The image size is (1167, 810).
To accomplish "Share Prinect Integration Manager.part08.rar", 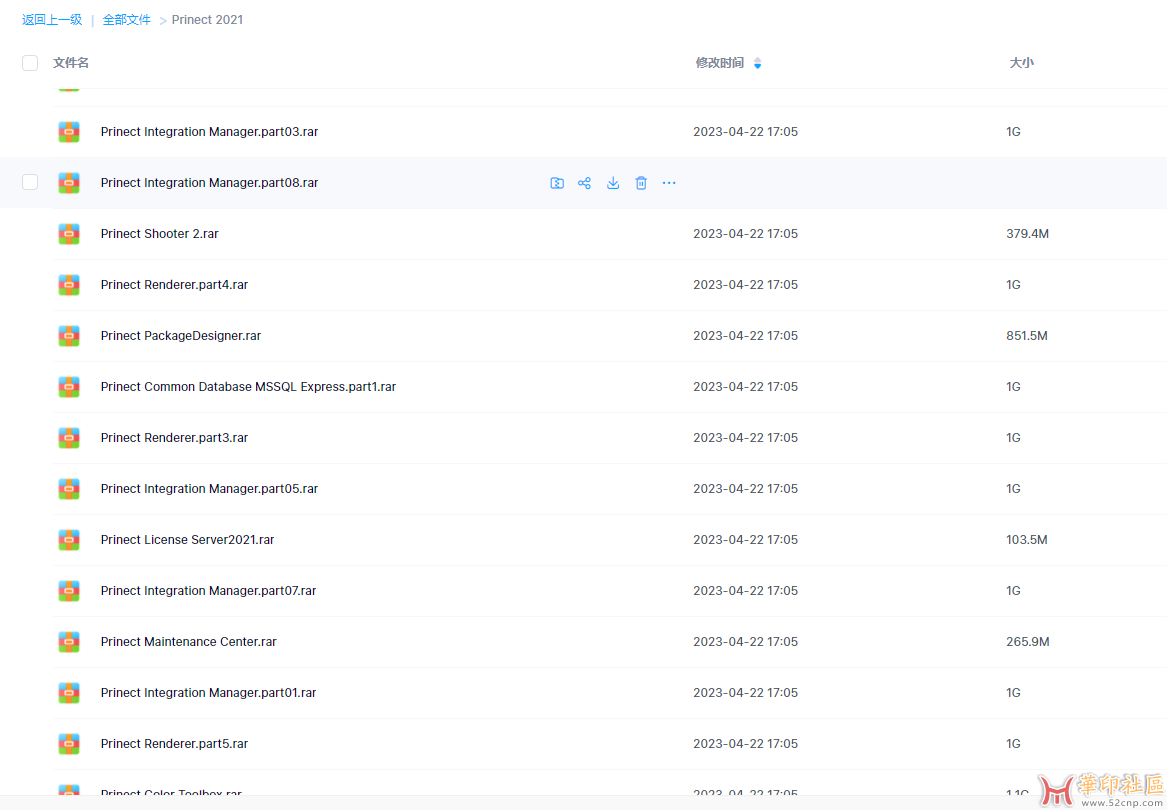I will click(584, 182).
